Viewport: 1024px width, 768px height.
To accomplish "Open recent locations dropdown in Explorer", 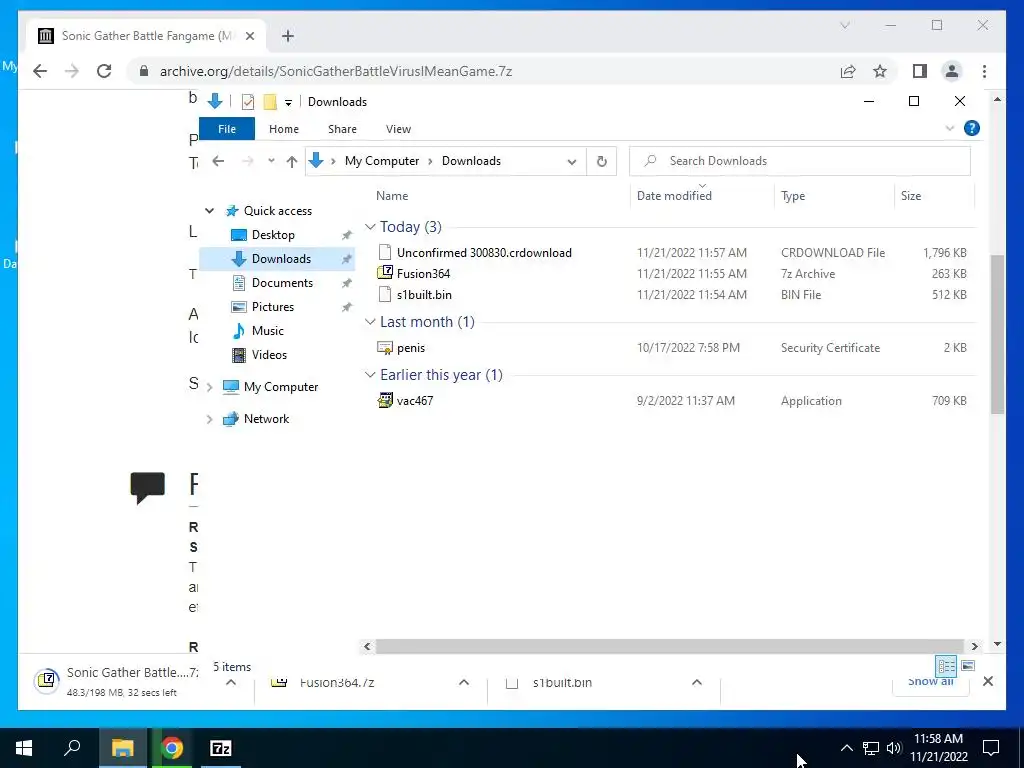I will click(x=271, y=161).
